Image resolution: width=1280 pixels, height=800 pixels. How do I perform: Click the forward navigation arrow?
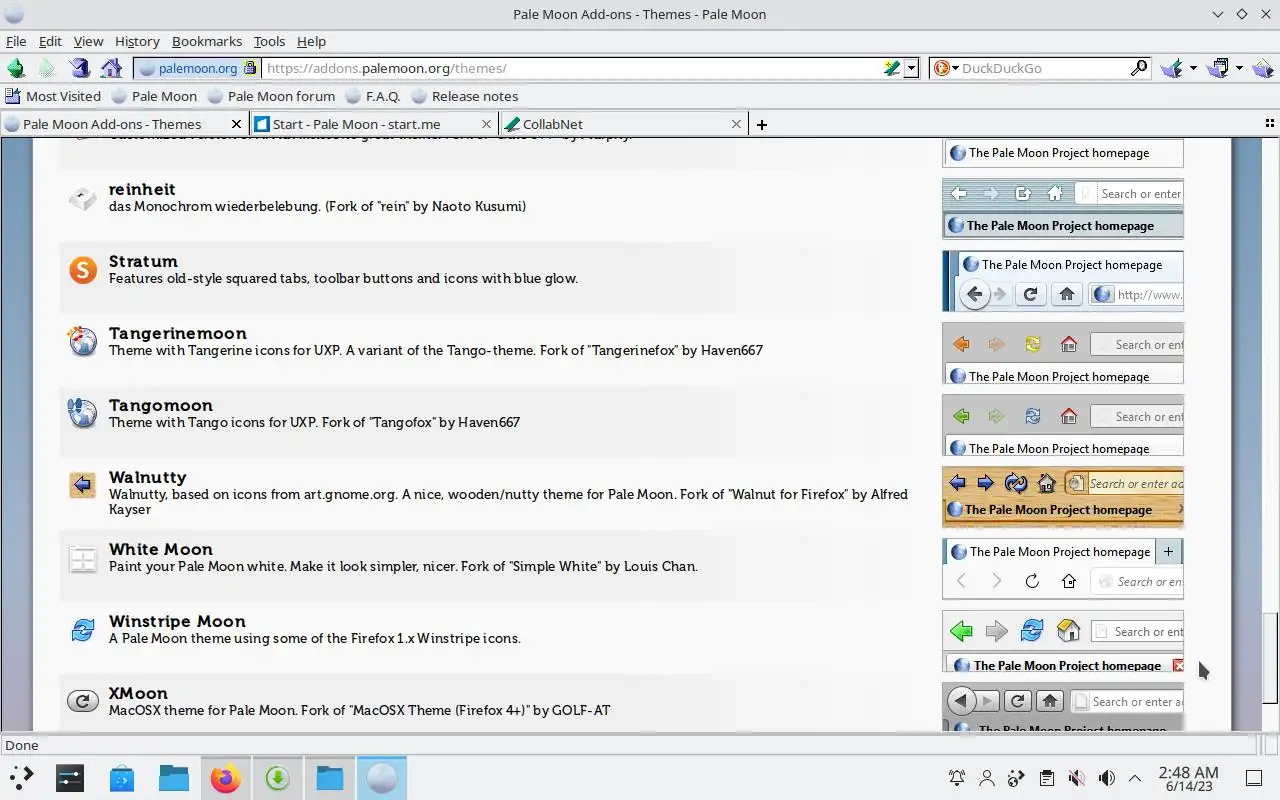point(47,68)
